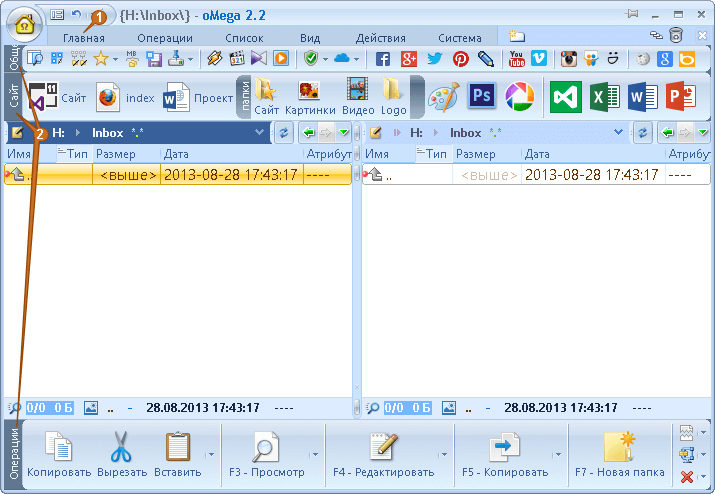Click the Instagram camera icon
This screenshot has height=494, width=715.
coord(568,59)
